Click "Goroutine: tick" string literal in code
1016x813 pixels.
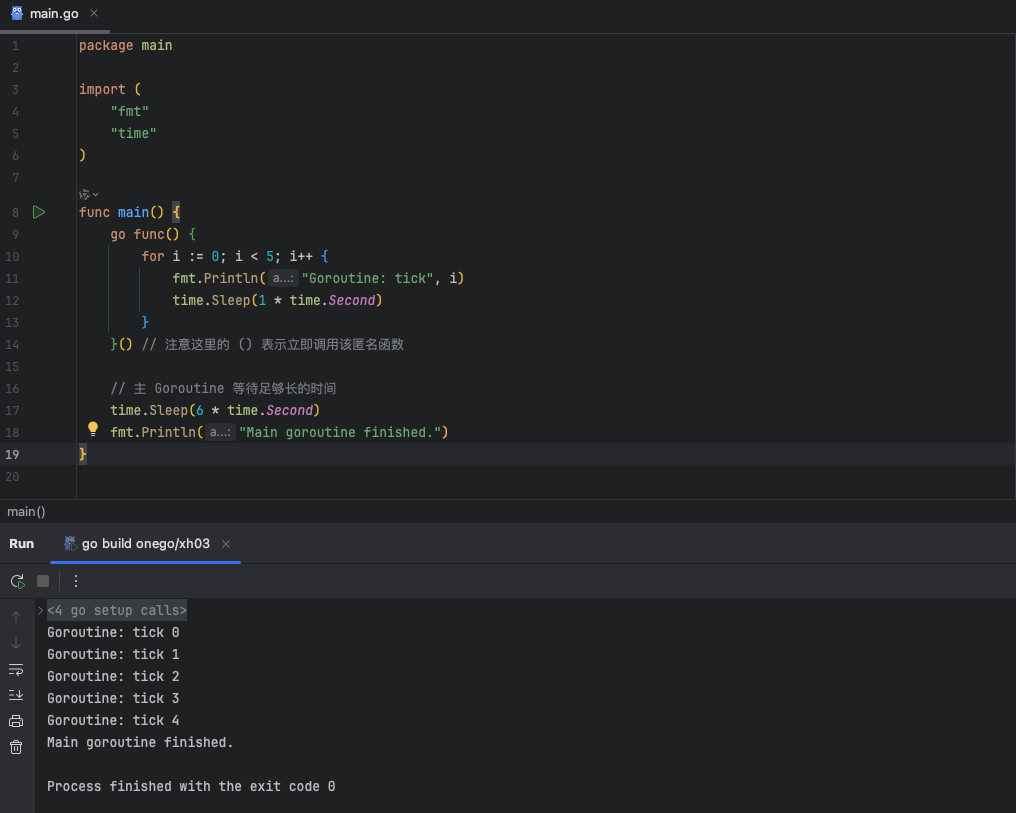coord(367,278)
